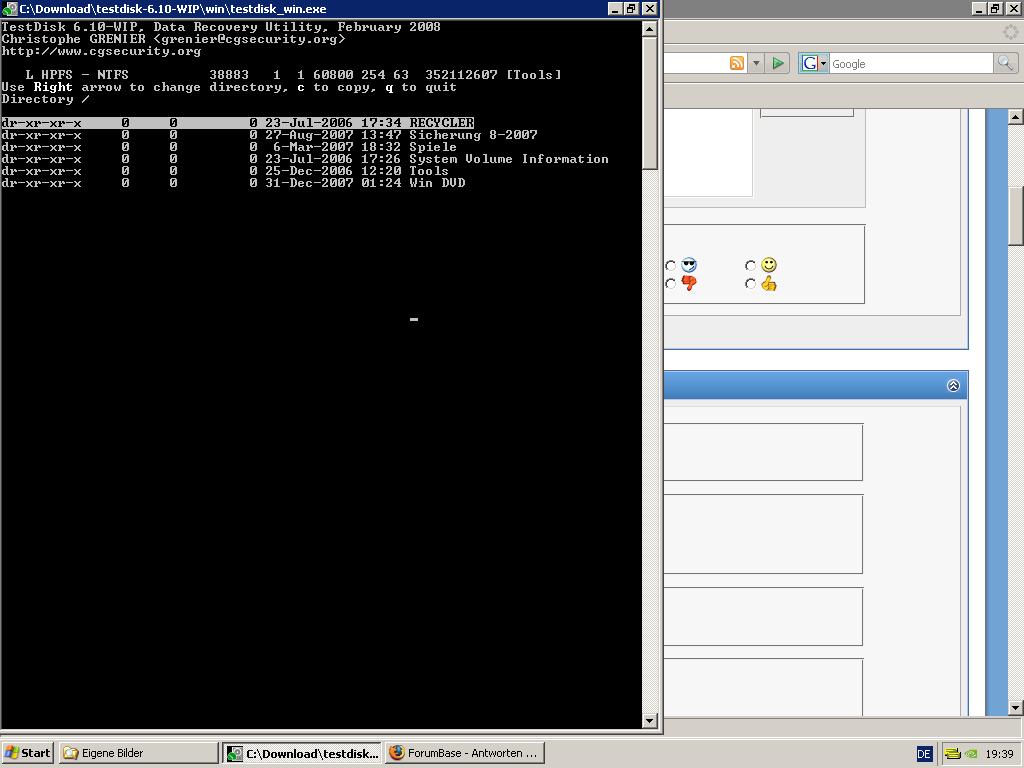This screenshot has height=768, width=1024.
Task: Open the Google search engine dropdown
Action: pyautogui.click(x=814, y=63)
